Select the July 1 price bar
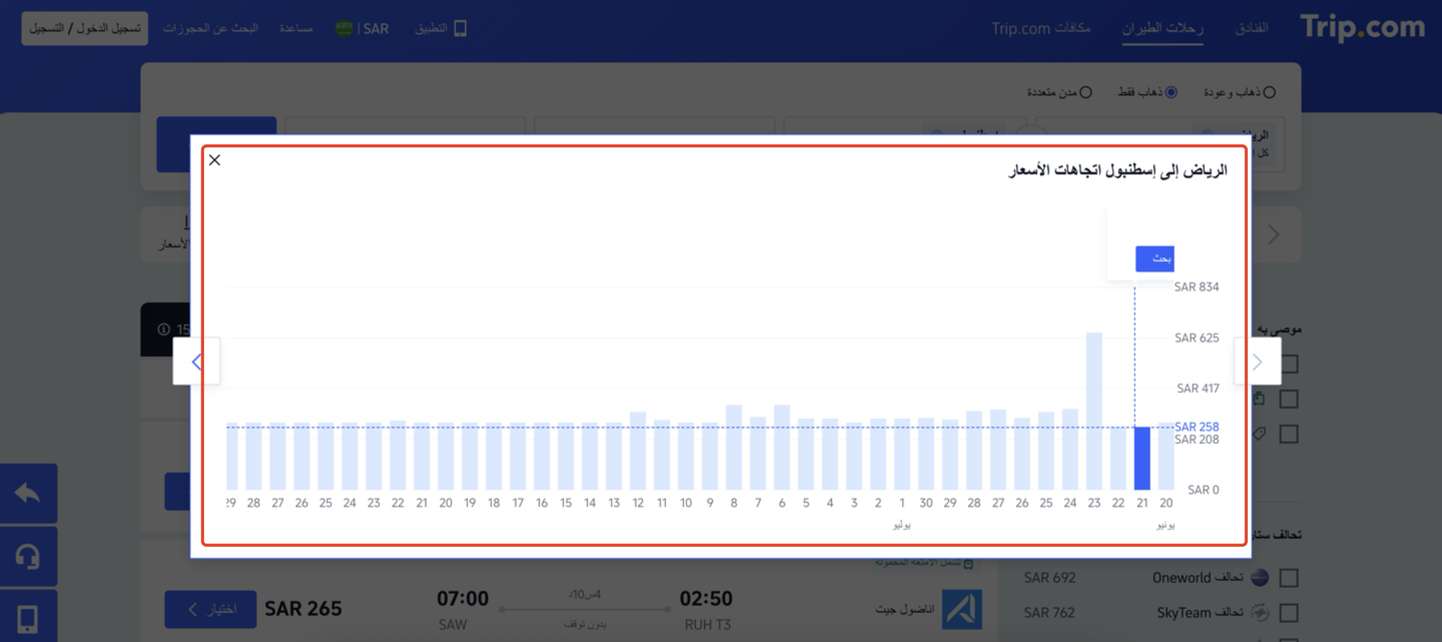This screenshot has height=642, width=1442. coord(902,454)
